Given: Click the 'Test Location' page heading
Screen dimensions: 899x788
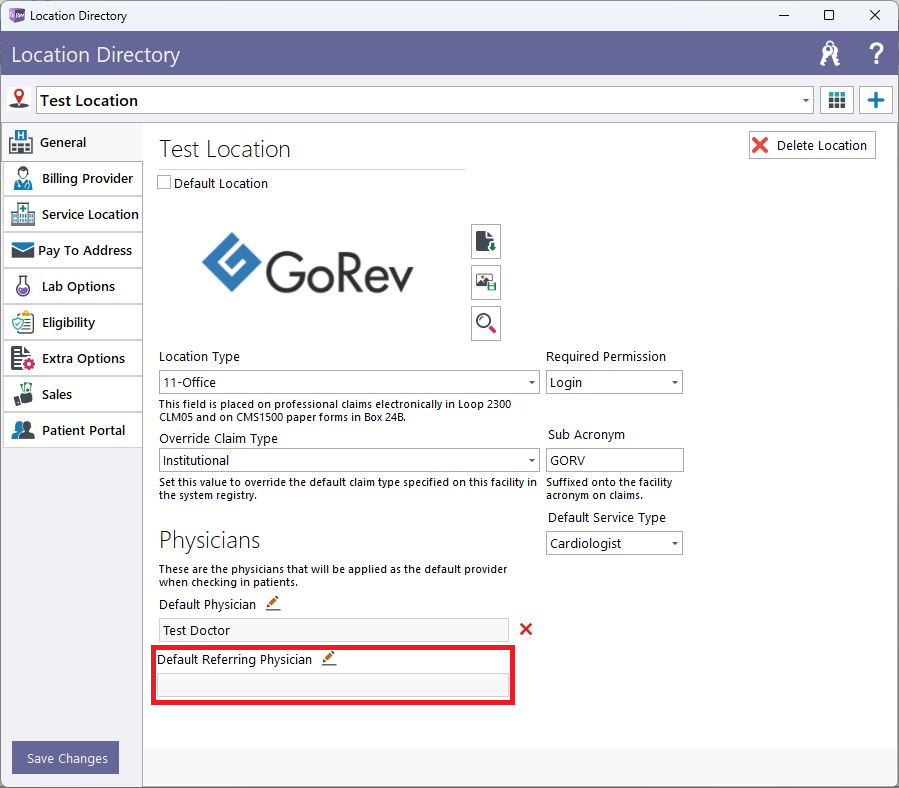Looking at the screenshot, I should (x=225, y=149).
